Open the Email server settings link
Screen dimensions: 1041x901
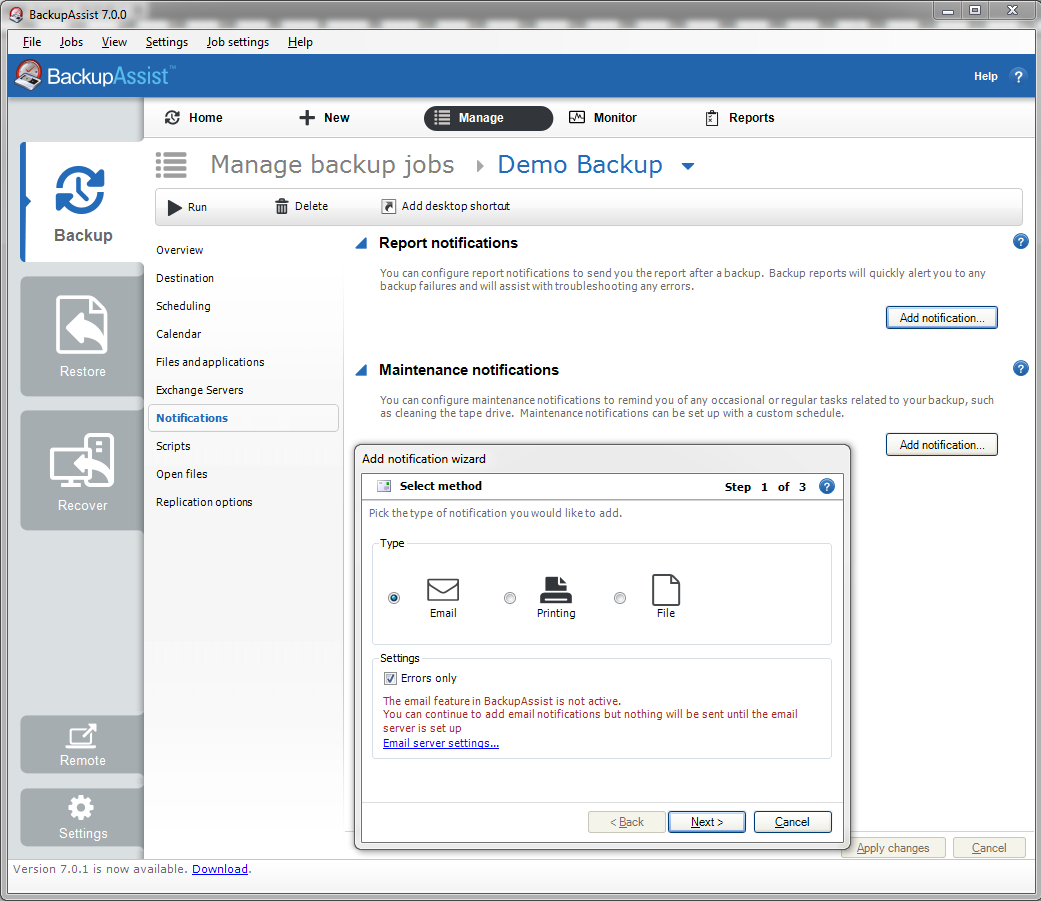(440, 744)
